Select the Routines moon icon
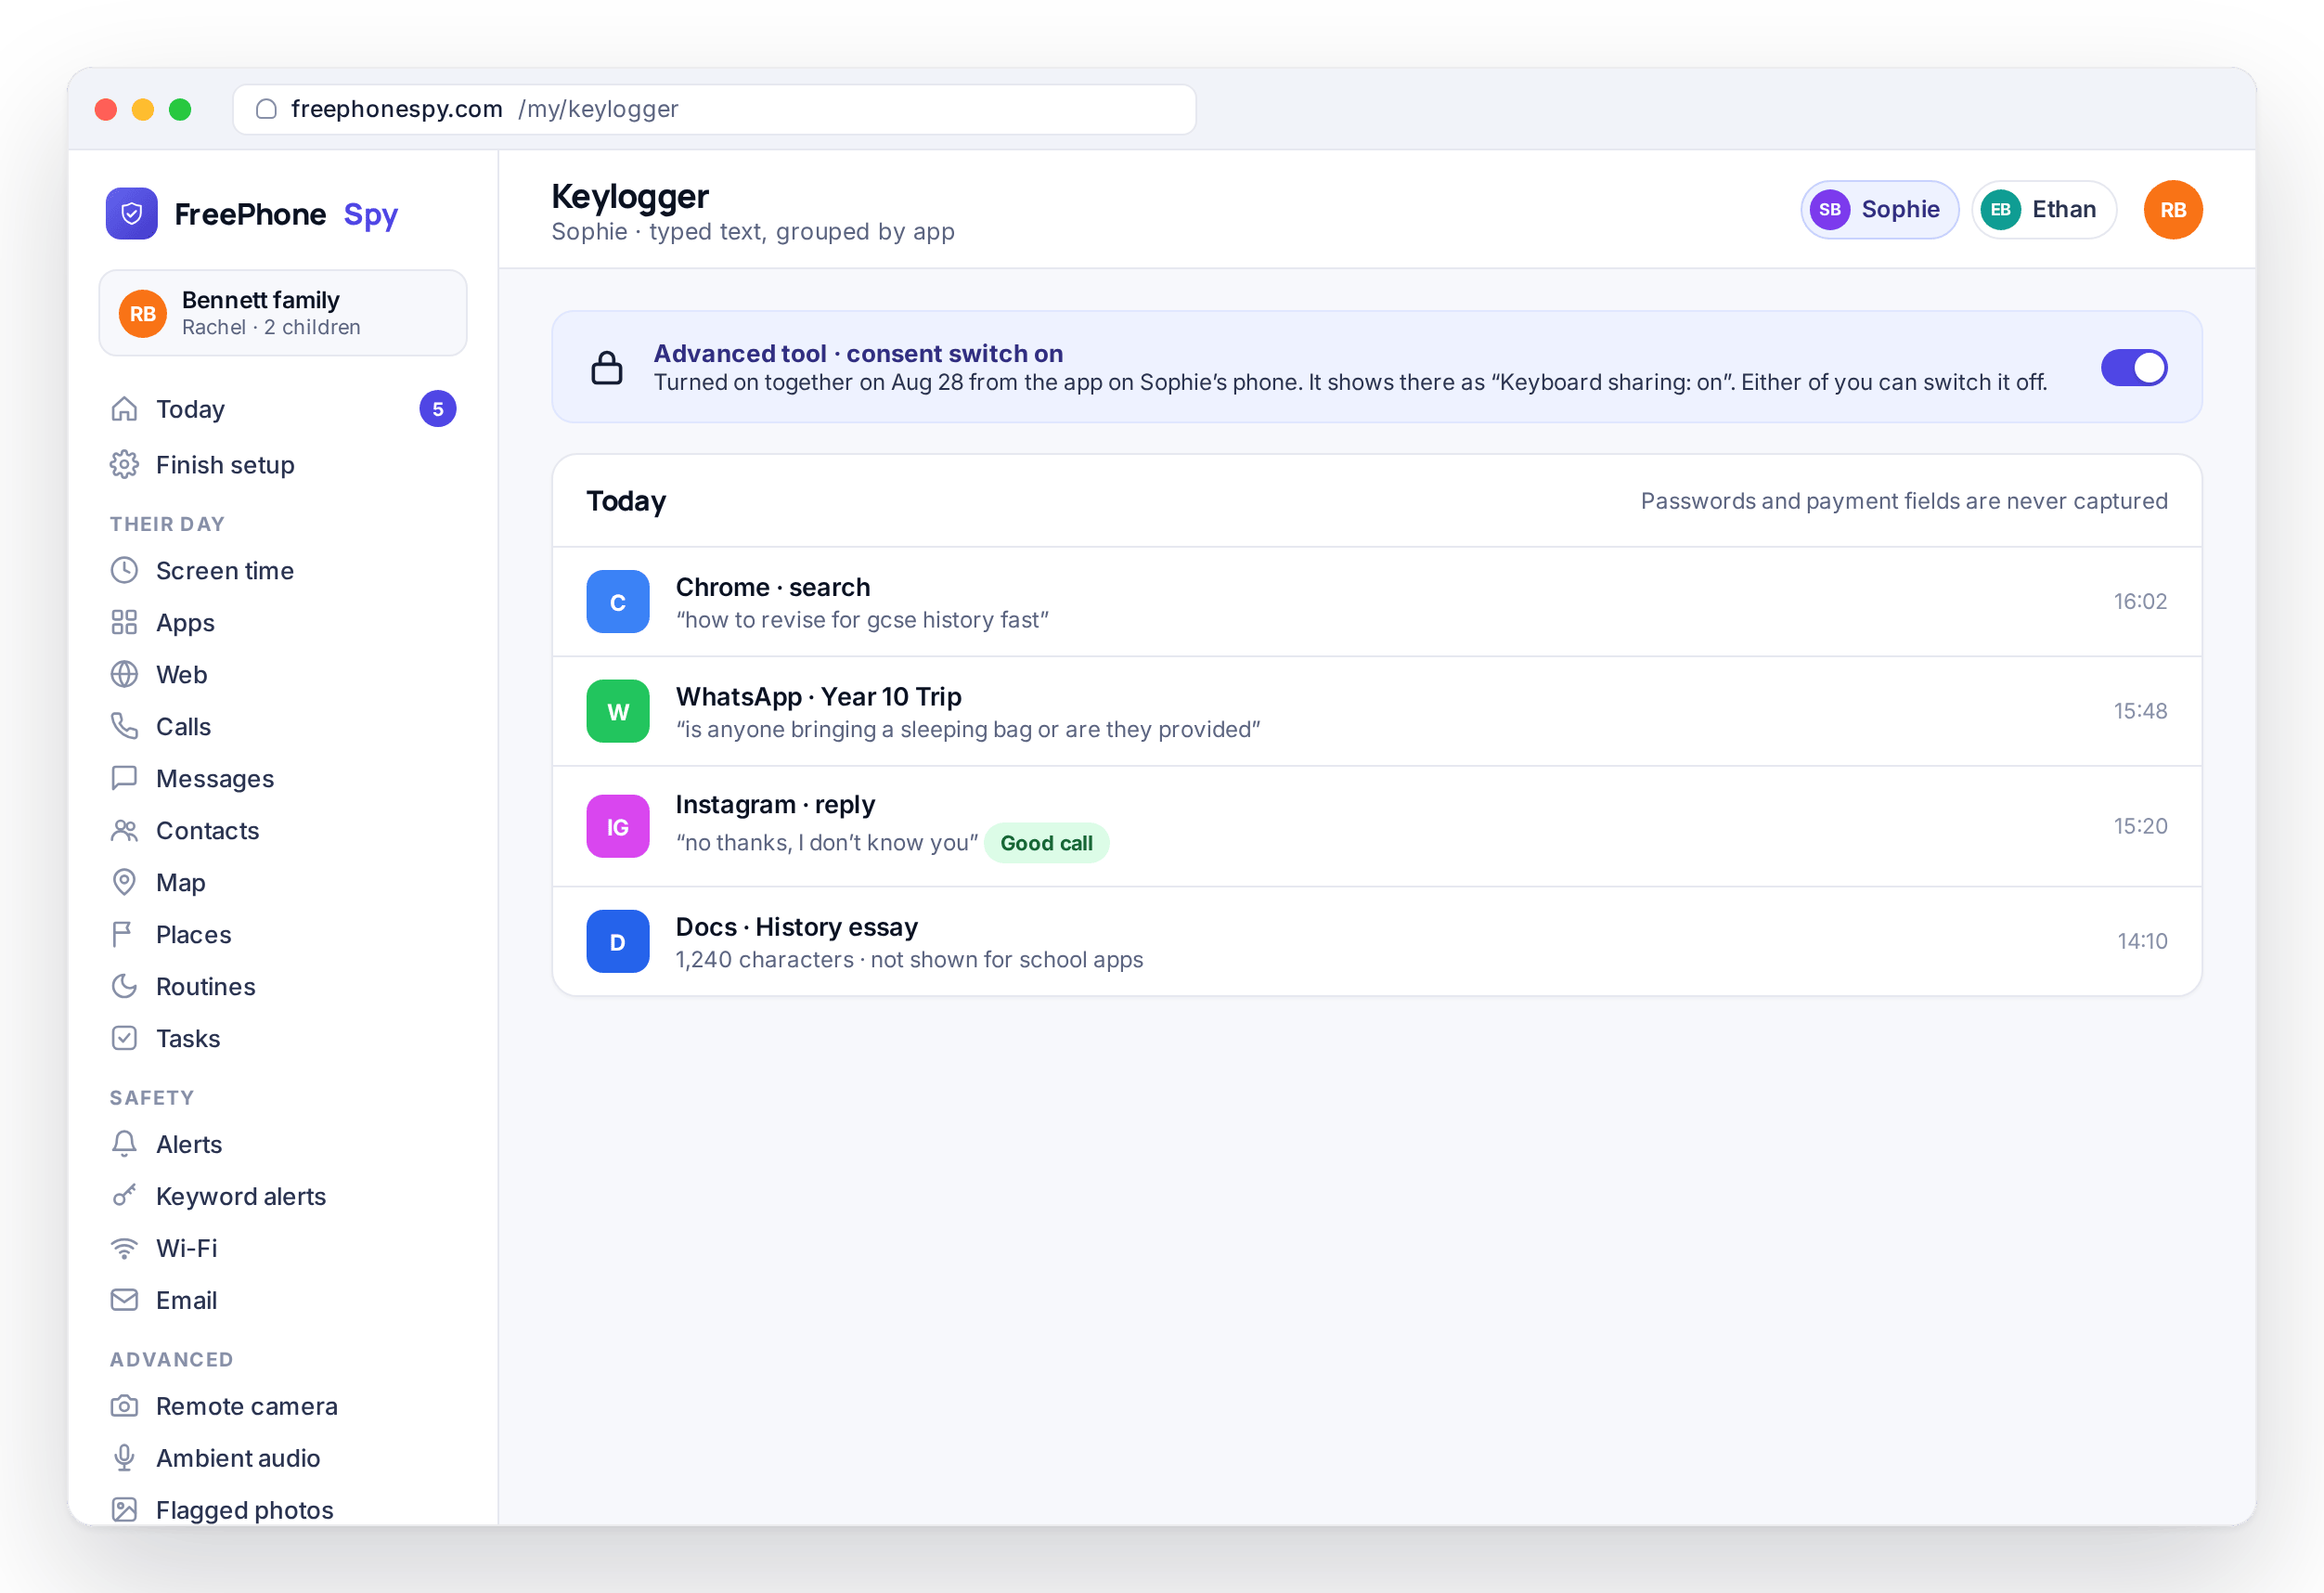This screenshot has width=2324, height=1593. tap(124, 987)
